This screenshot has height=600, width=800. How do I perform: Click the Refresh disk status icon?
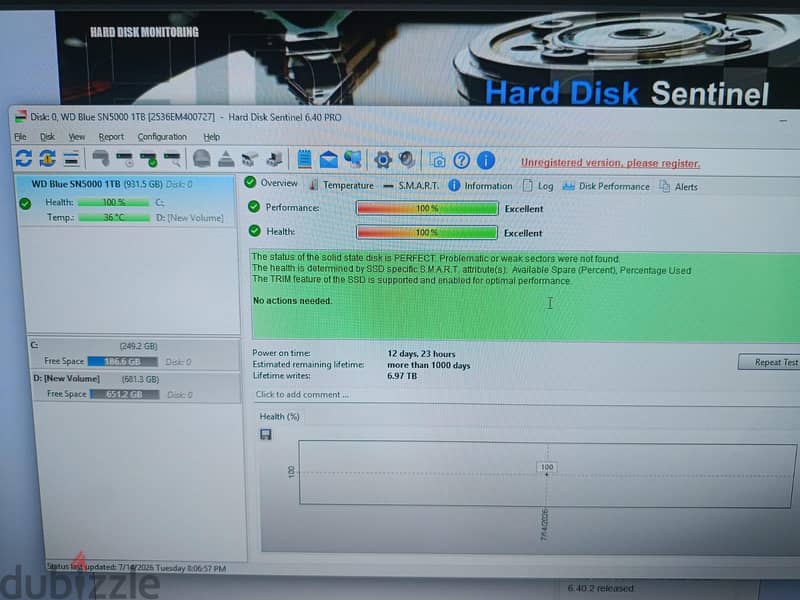point(23,159)
